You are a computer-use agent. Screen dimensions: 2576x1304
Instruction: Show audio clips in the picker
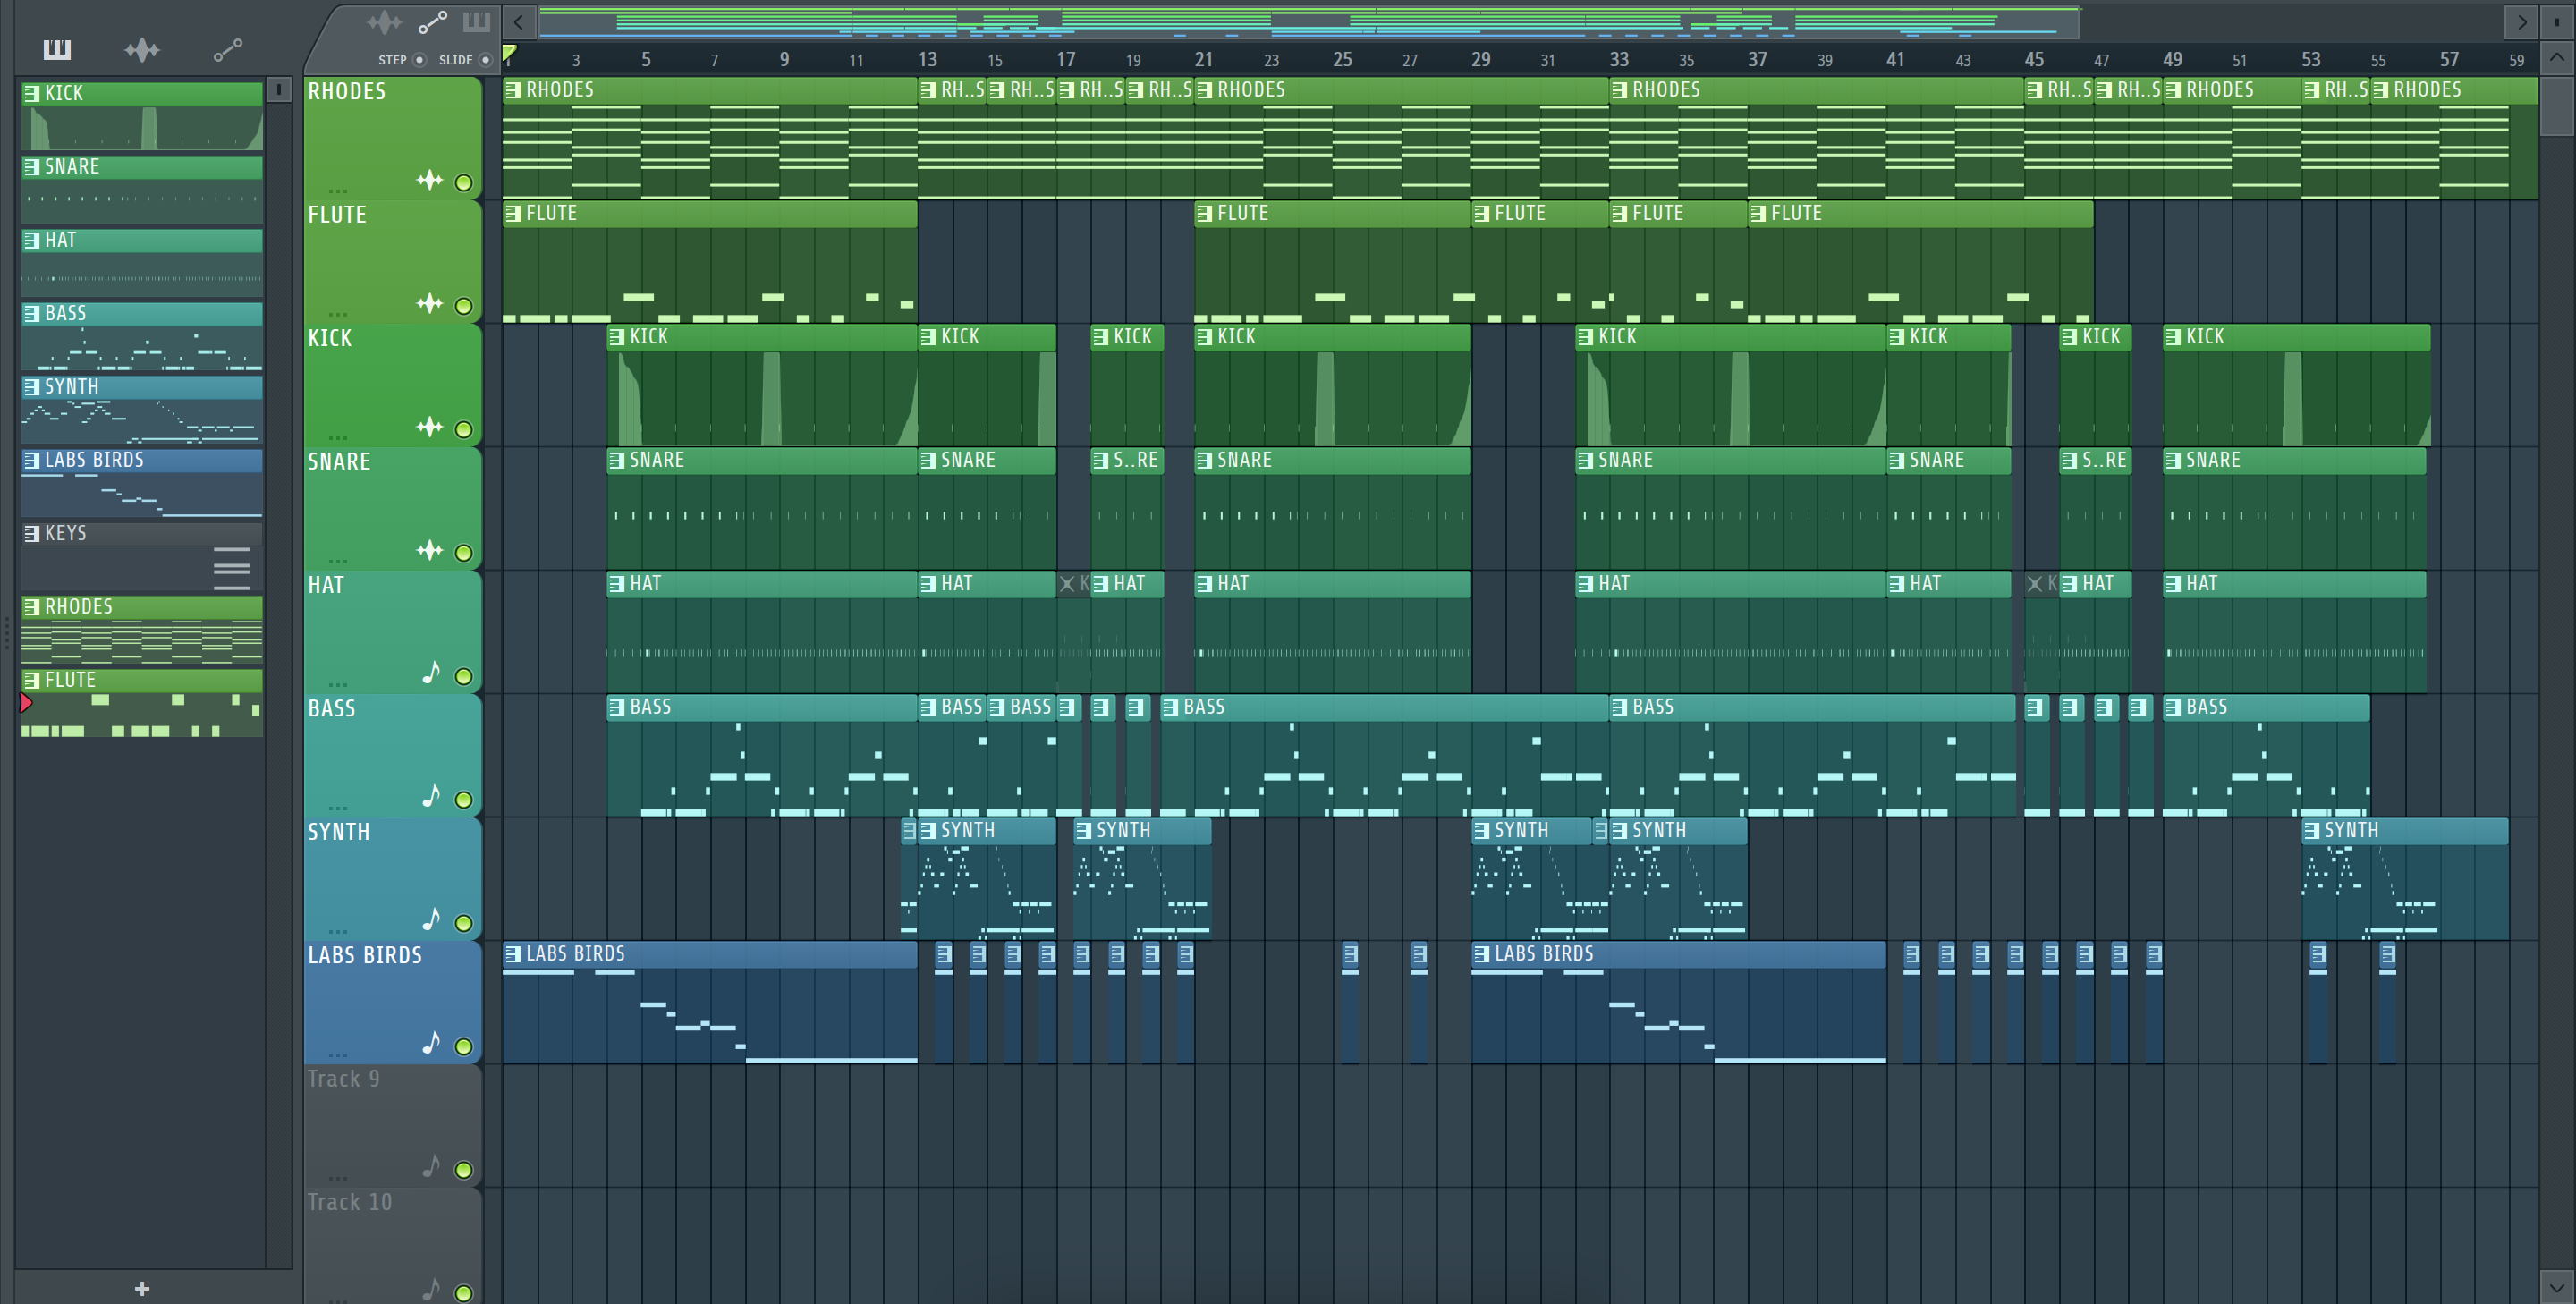point(142,49)
